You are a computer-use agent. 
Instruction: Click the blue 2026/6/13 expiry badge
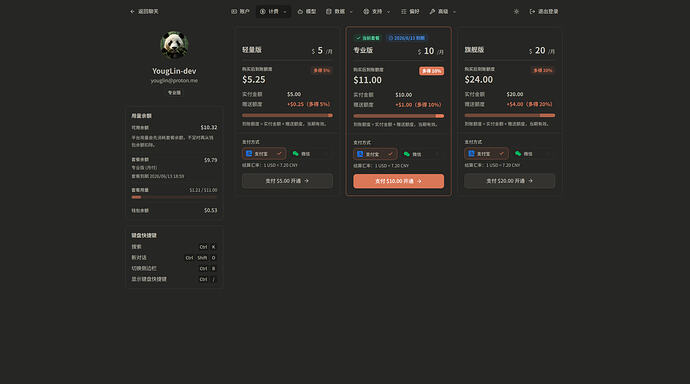click(407, 38)
